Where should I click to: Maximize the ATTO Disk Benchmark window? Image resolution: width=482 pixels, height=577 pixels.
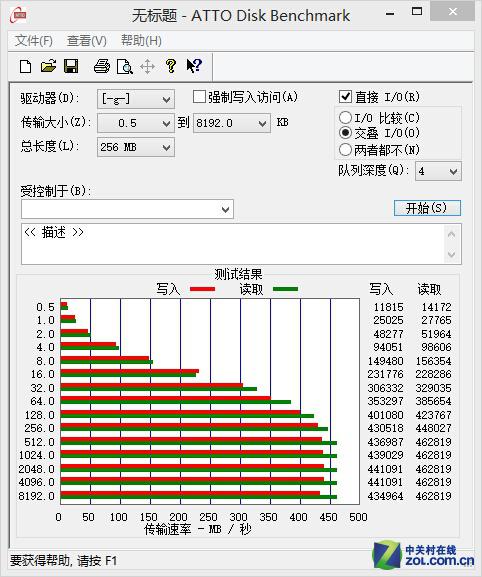pos(417,12)
